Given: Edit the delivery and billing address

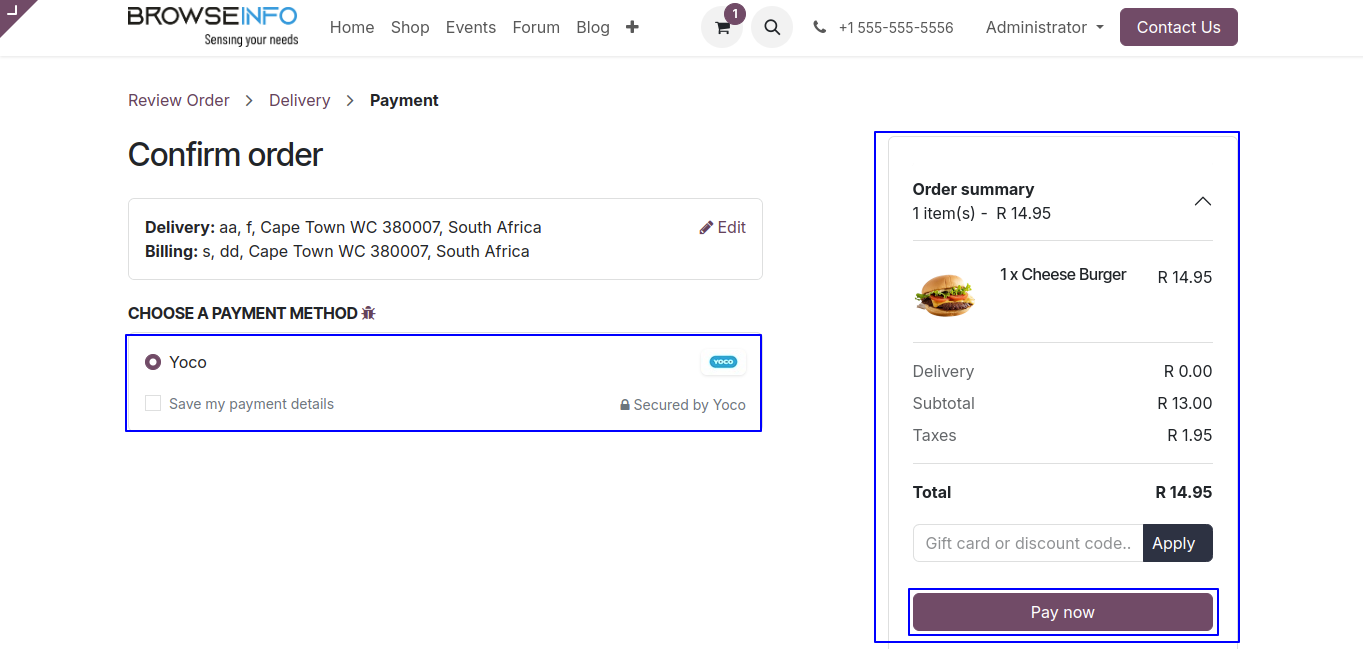Looking at the screenshot, I should 722,227.
